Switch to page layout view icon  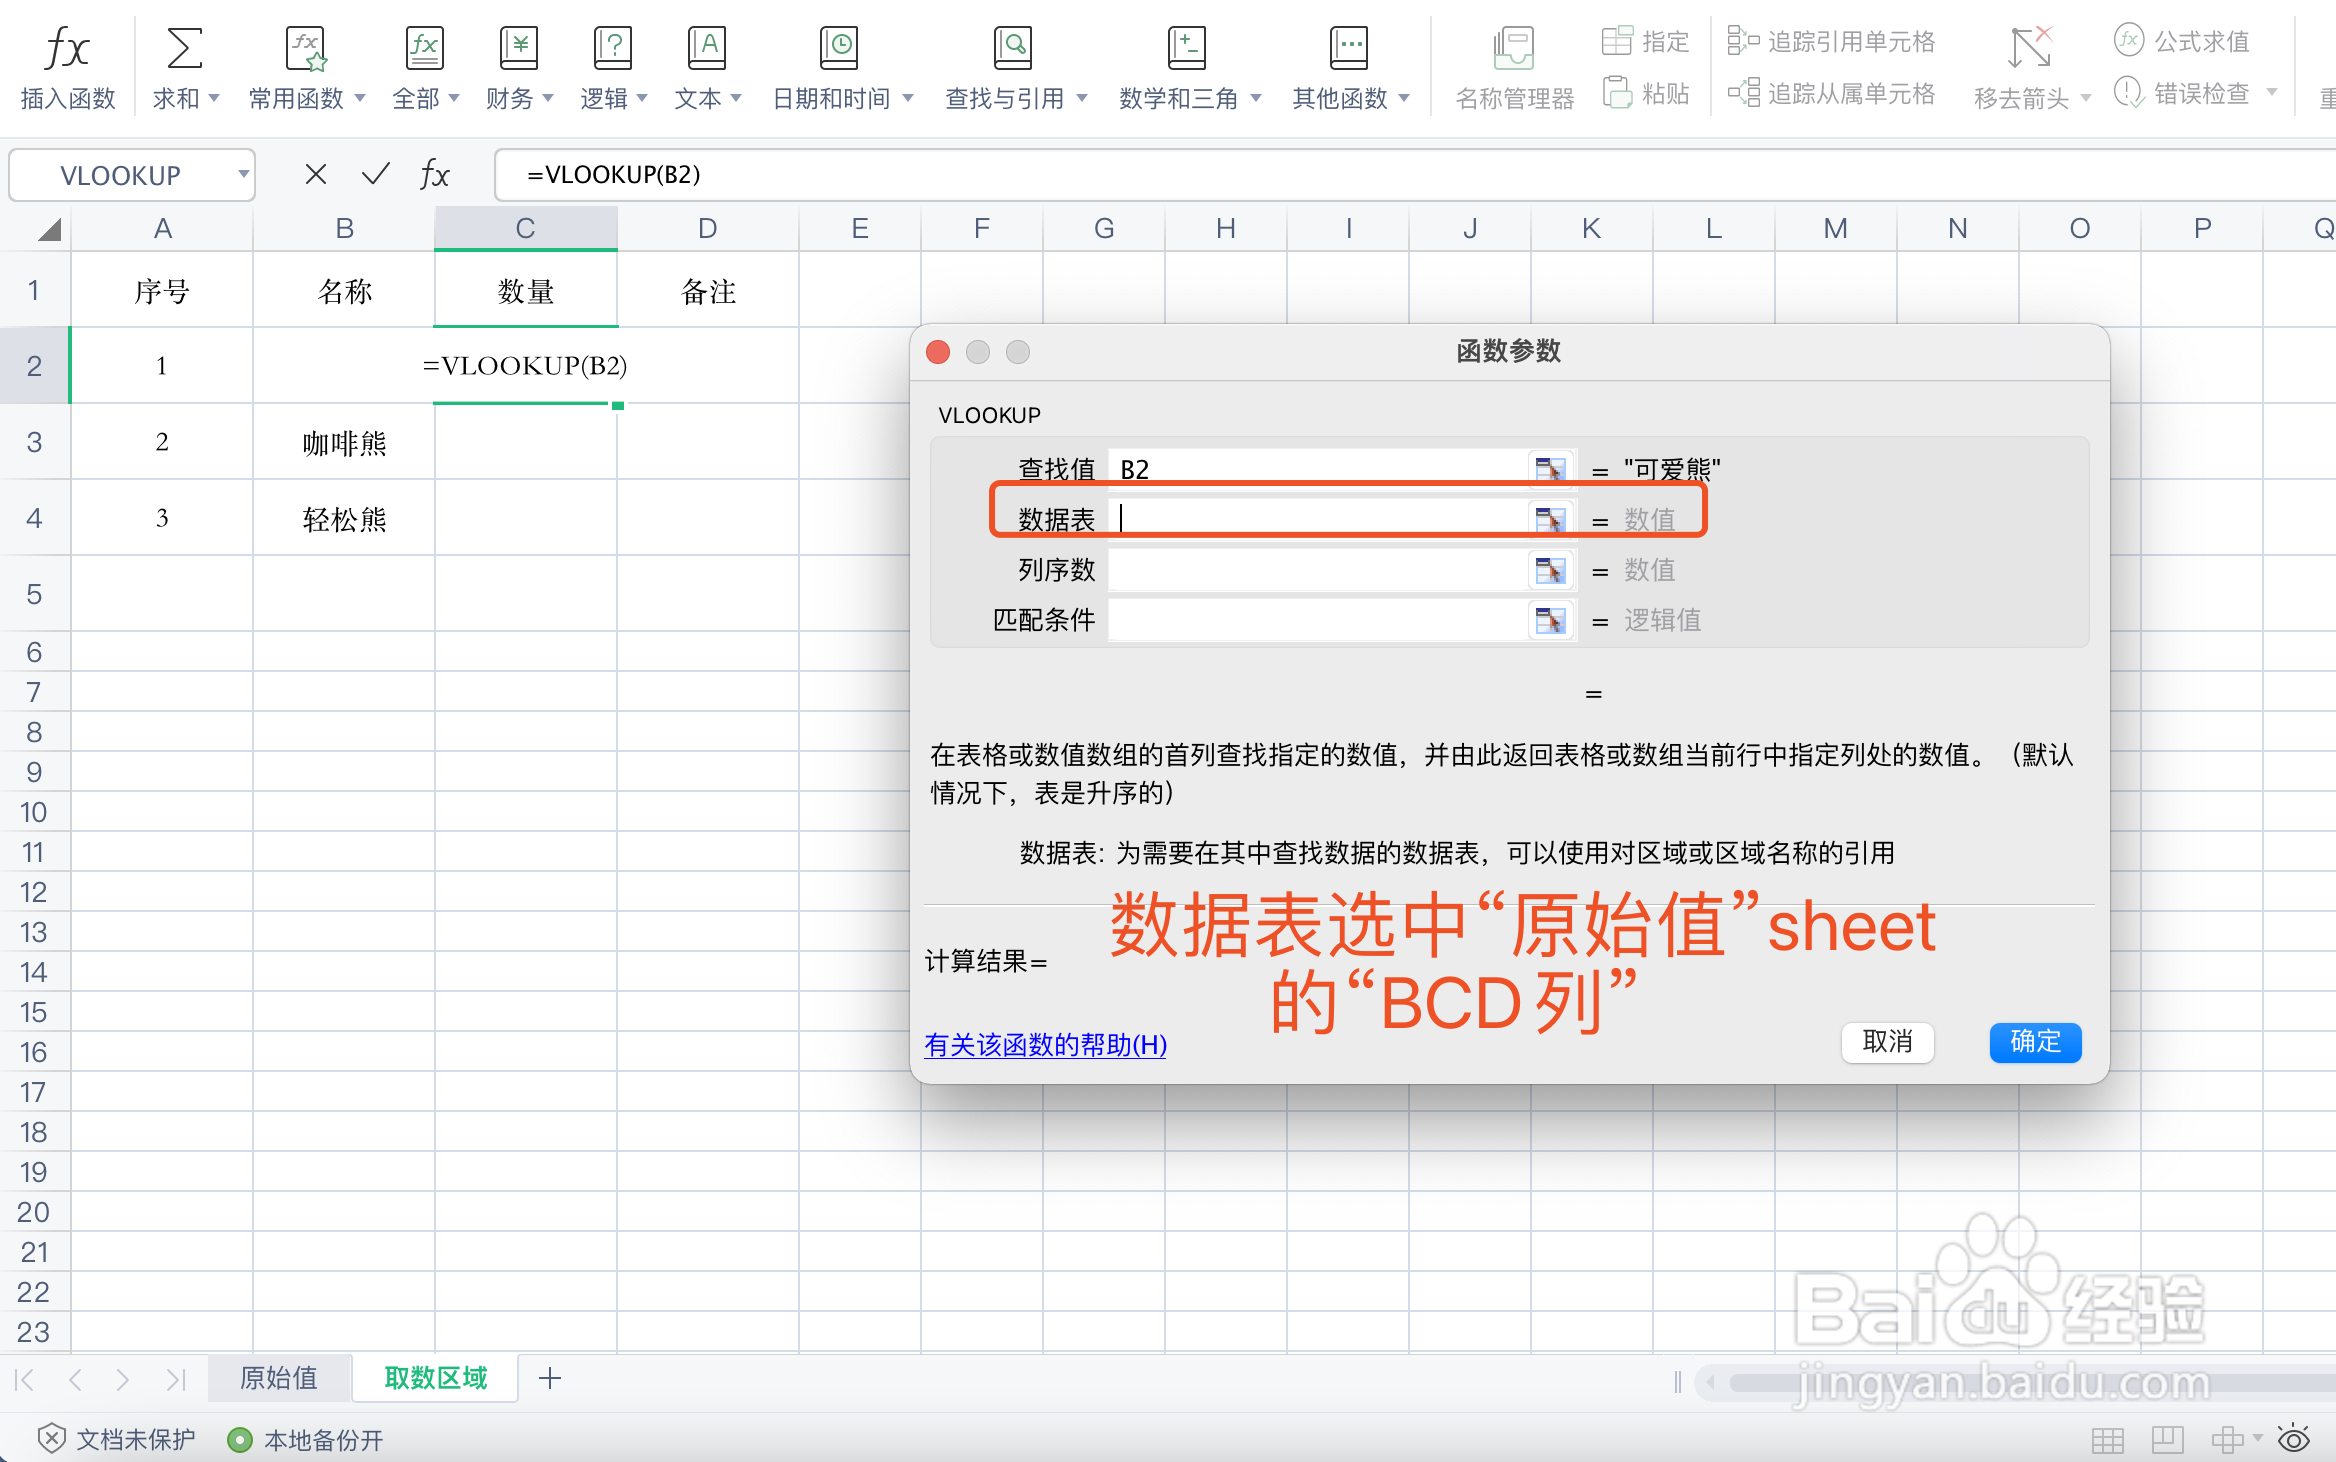pyautogui.click(x=2167, y=1440)
